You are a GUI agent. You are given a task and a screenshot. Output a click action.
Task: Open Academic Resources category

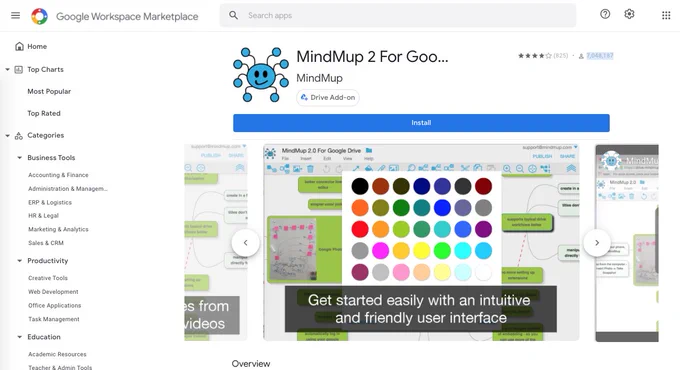click(57, 354)
